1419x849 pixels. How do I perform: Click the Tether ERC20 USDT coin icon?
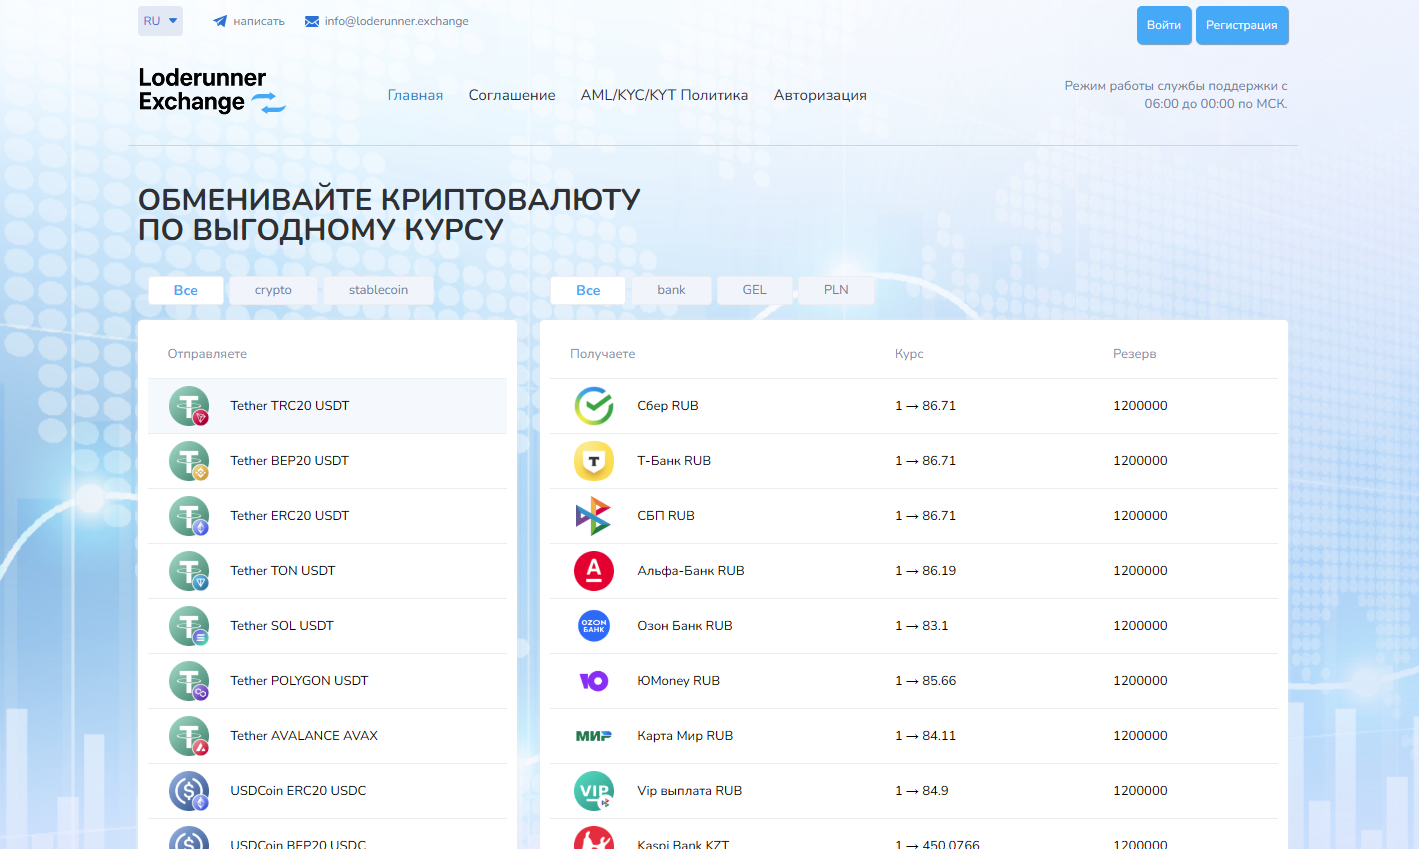point(189,516)
